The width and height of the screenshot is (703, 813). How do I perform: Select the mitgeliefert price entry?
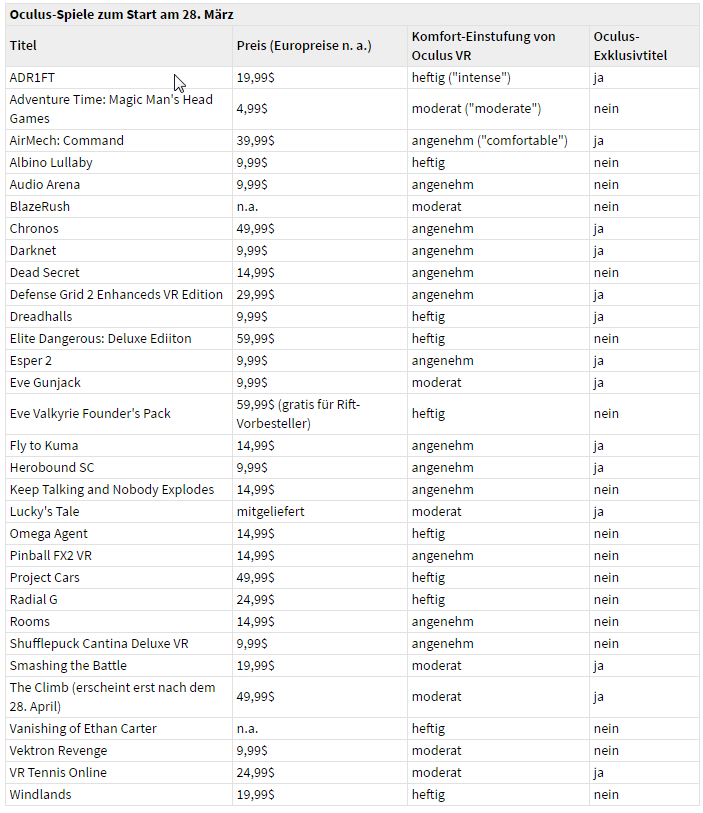[271, 511]
